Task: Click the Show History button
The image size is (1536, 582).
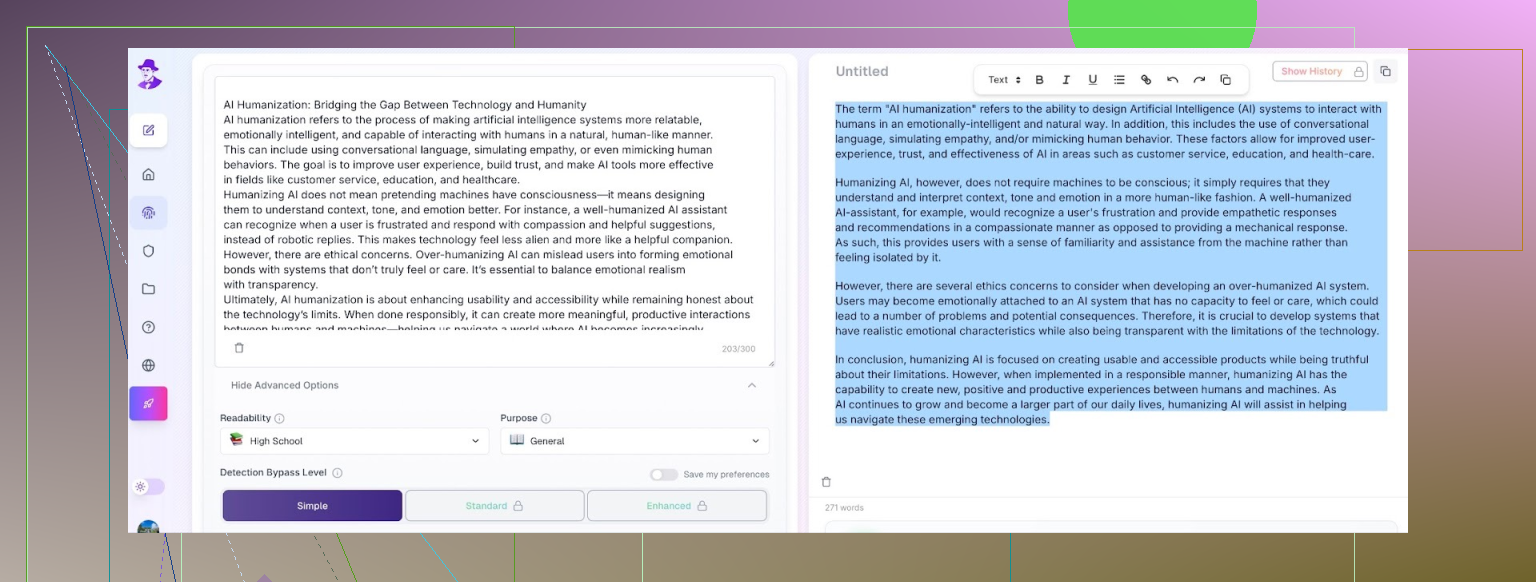Action: (1319, 71)
